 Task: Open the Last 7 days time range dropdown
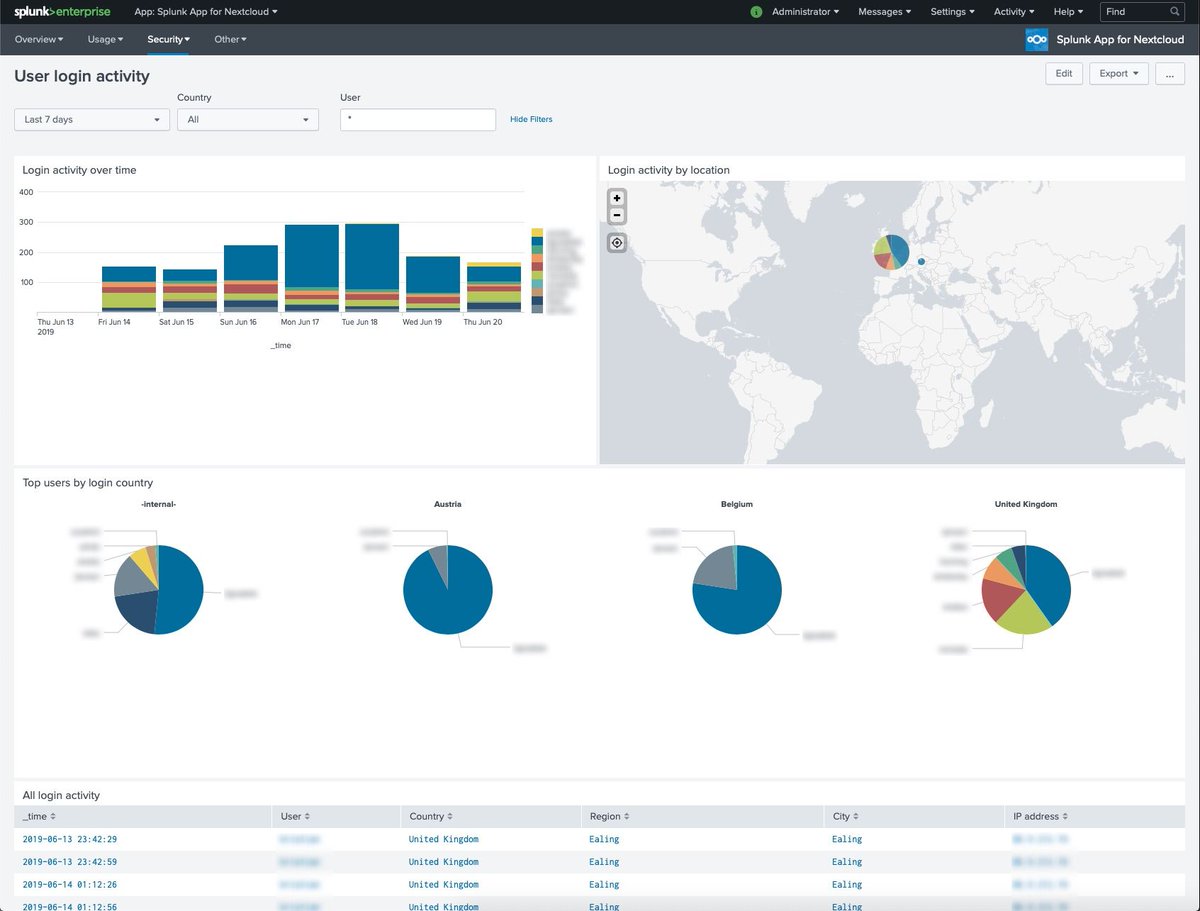point(92,119)
